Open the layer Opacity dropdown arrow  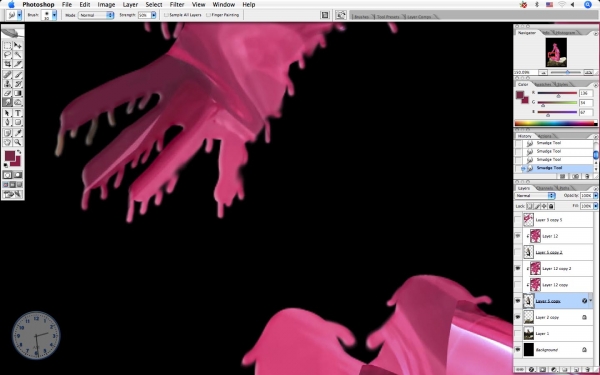(x=595, y=196)
